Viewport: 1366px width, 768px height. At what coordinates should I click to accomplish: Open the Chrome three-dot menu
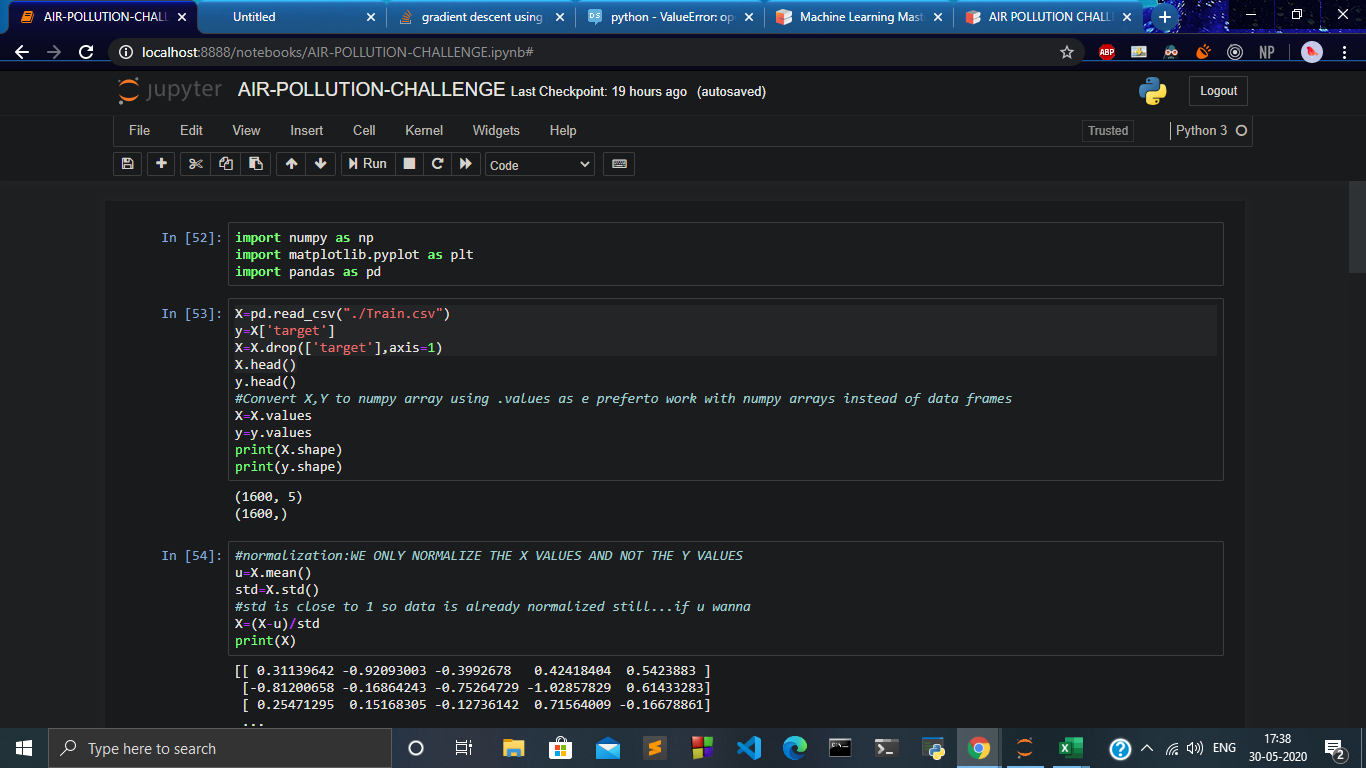[1344, 52]
